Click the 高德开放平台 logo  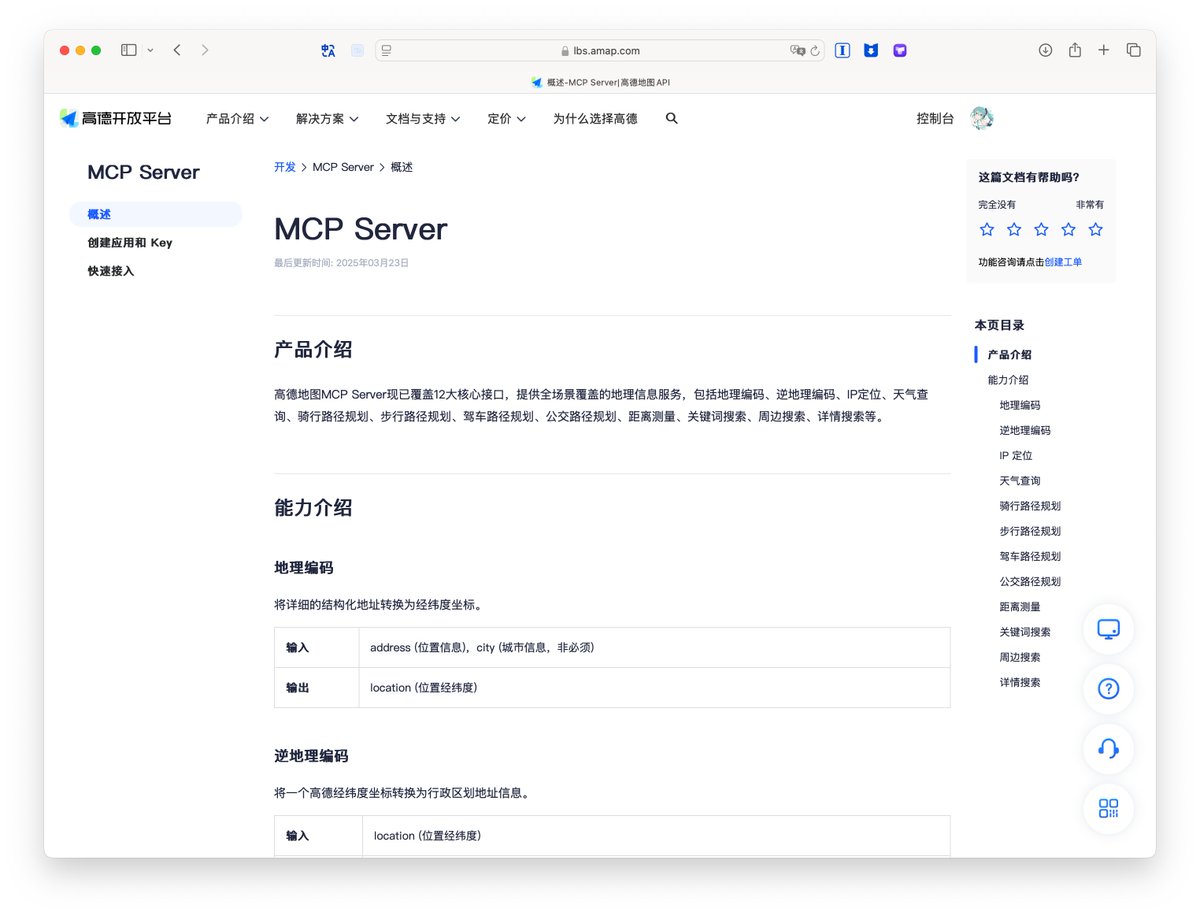115,118
